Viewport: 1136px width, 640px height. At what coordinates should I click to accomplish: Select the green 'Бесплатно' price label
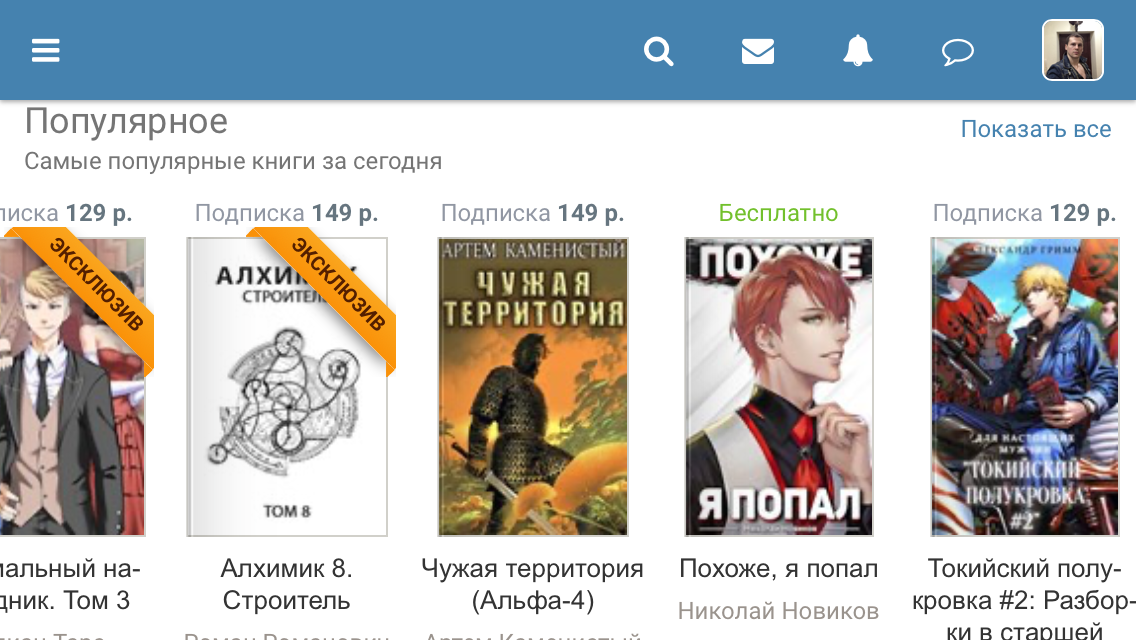(x=779, y=213)
